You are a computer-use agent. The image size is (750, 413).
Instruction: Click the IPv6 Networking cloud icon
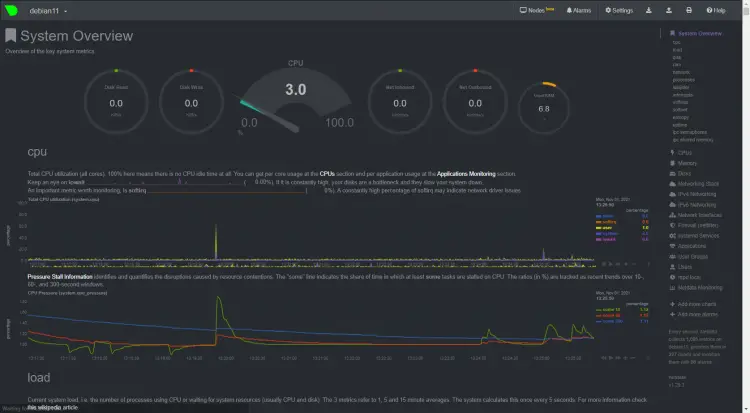point(673,205)
